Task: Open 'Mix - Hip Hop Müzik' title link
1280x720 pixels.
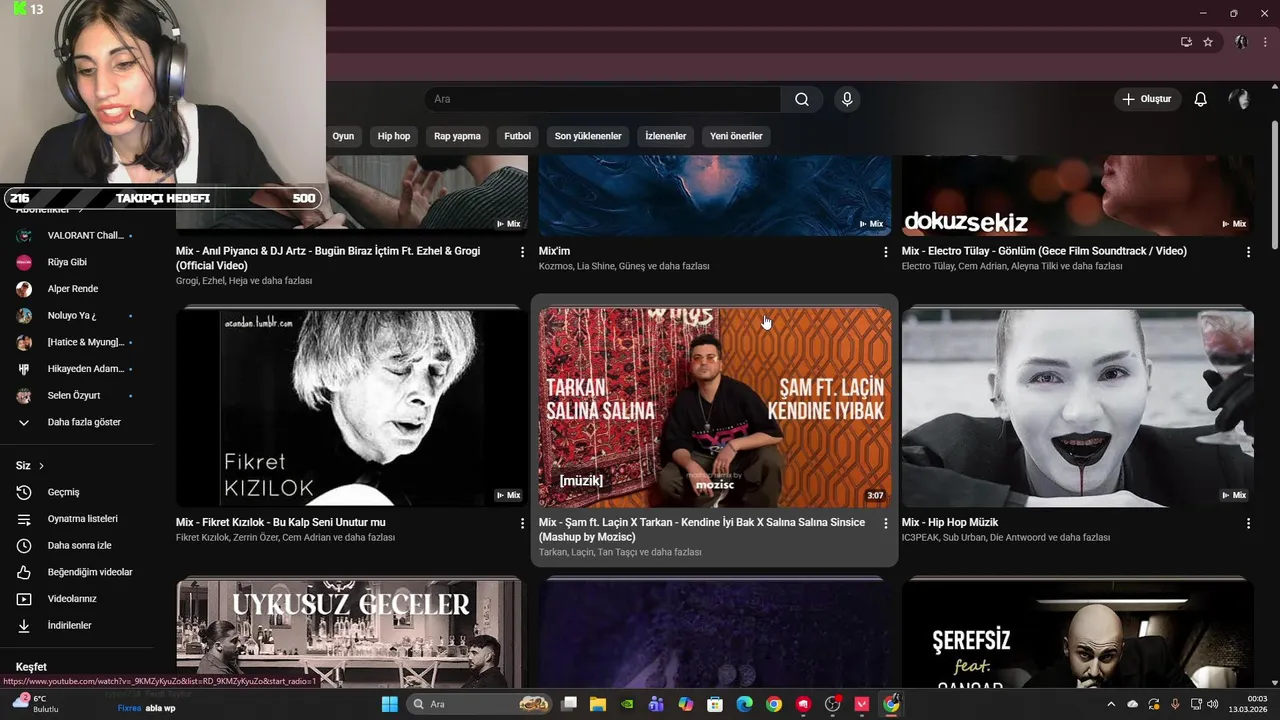Action: pyautogui.click(x=950, y=522)
